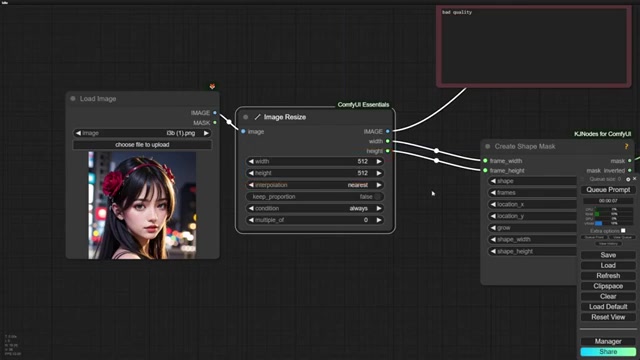640x360 pixels.
Task: Click the Clear button
Action: 608,296
